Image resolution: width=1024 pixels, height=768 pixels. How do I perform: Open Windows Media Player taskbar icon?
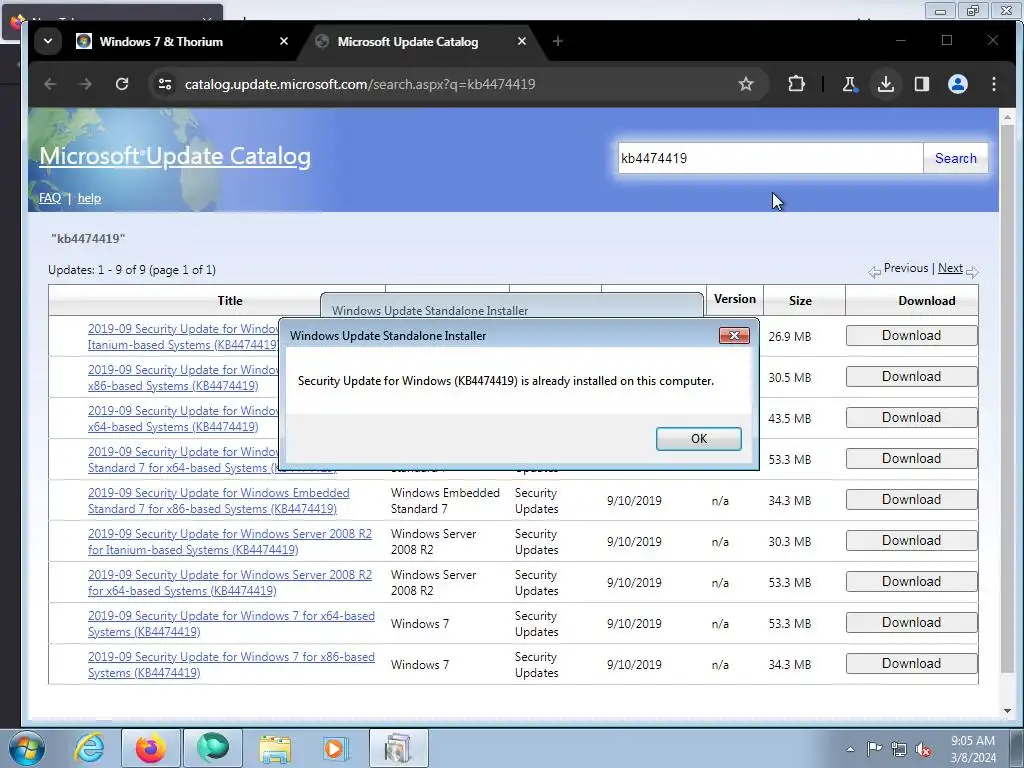pyautogui.click(x=337, y=748)
